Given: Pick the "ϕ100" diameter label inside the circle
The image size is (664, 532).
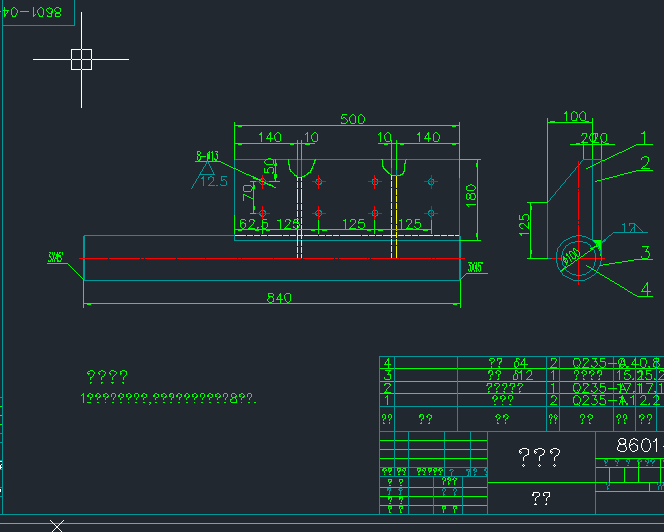Looking at the screenshot, I should (570, 255).
